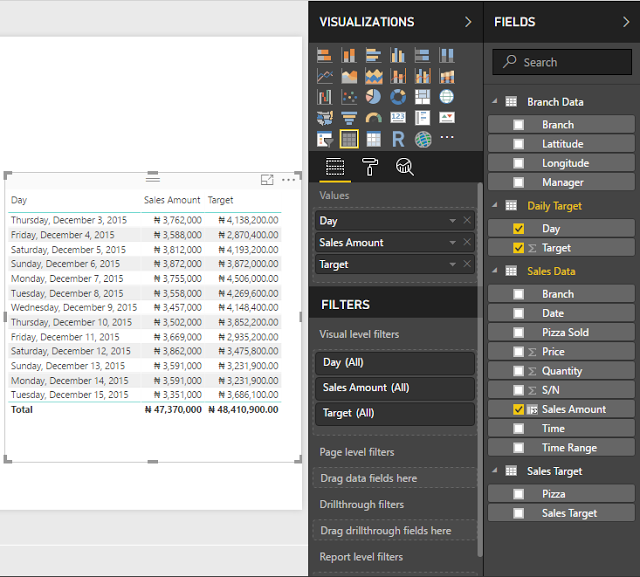Select Line and stacked column chart
Image resolution: width=640 pixels, height=577 pixels.
click(x=398, y=76)
